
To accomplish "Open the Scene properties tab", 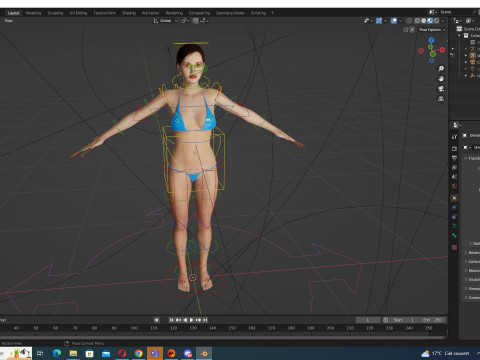I will tap(454, 177).
